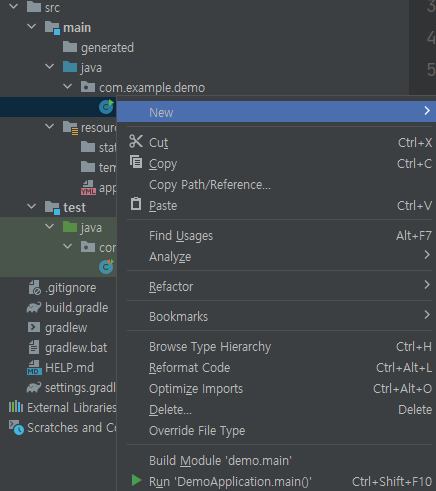Image resolution: width=436 pixels, height=491 pixels.
Task: Click the test class icon under test java
Action: [106, 267]
